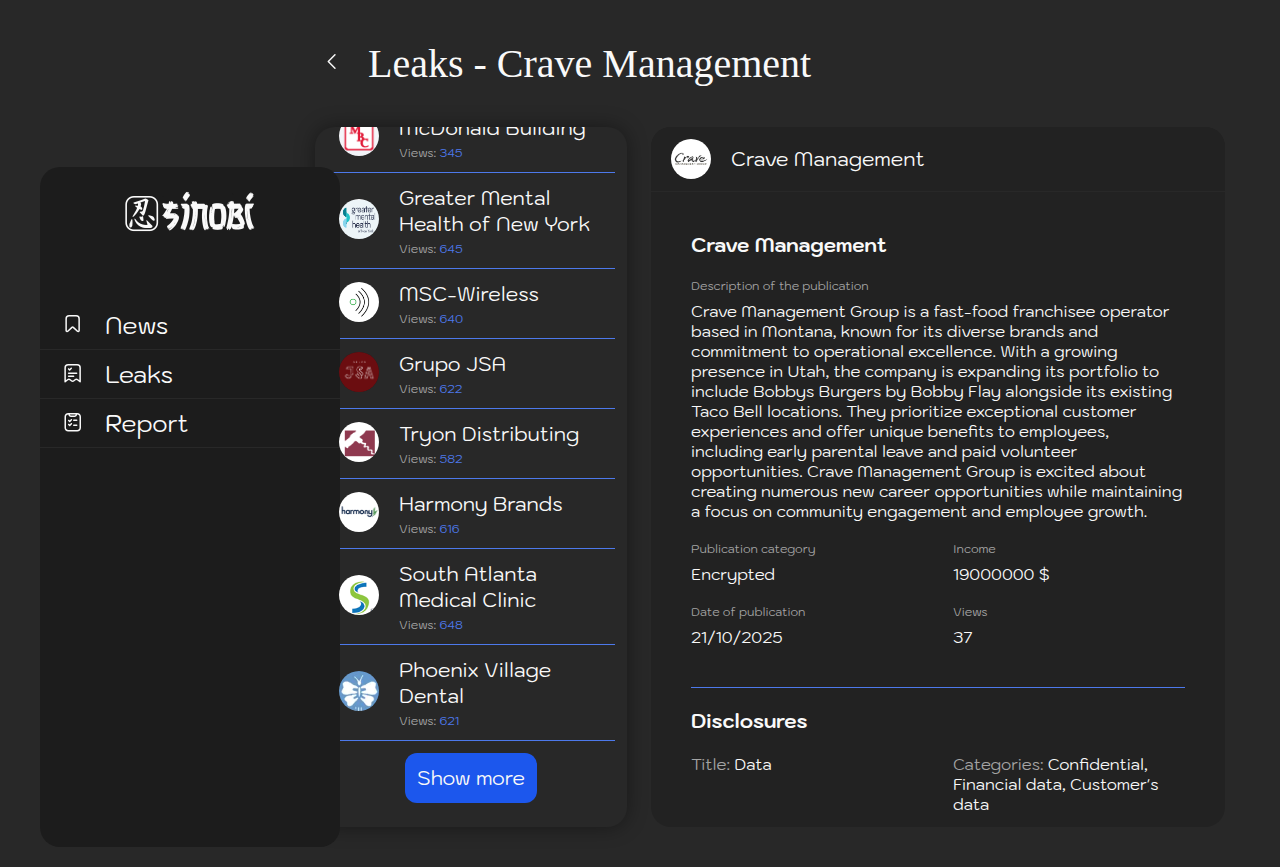The width and height of the screenshot is (1280, 867).
Task: Click the bookmark icon next to News
Action: tap(73, 324)
